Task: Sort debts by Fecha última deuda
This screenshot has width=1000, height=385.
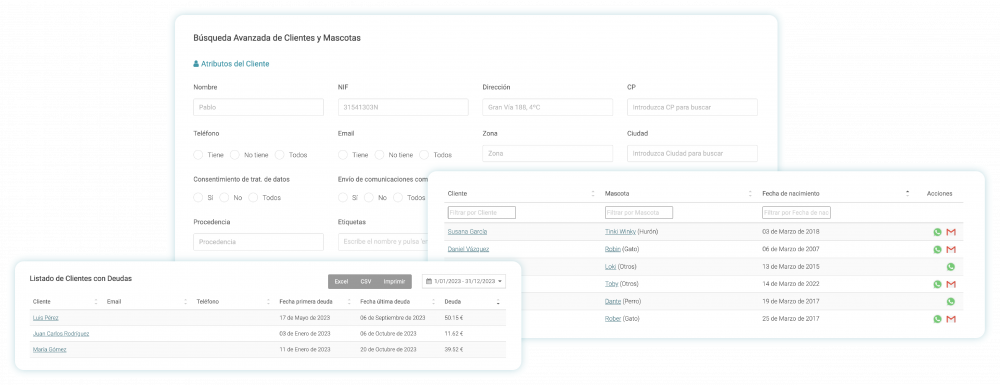Action: (x=433, y=301)
